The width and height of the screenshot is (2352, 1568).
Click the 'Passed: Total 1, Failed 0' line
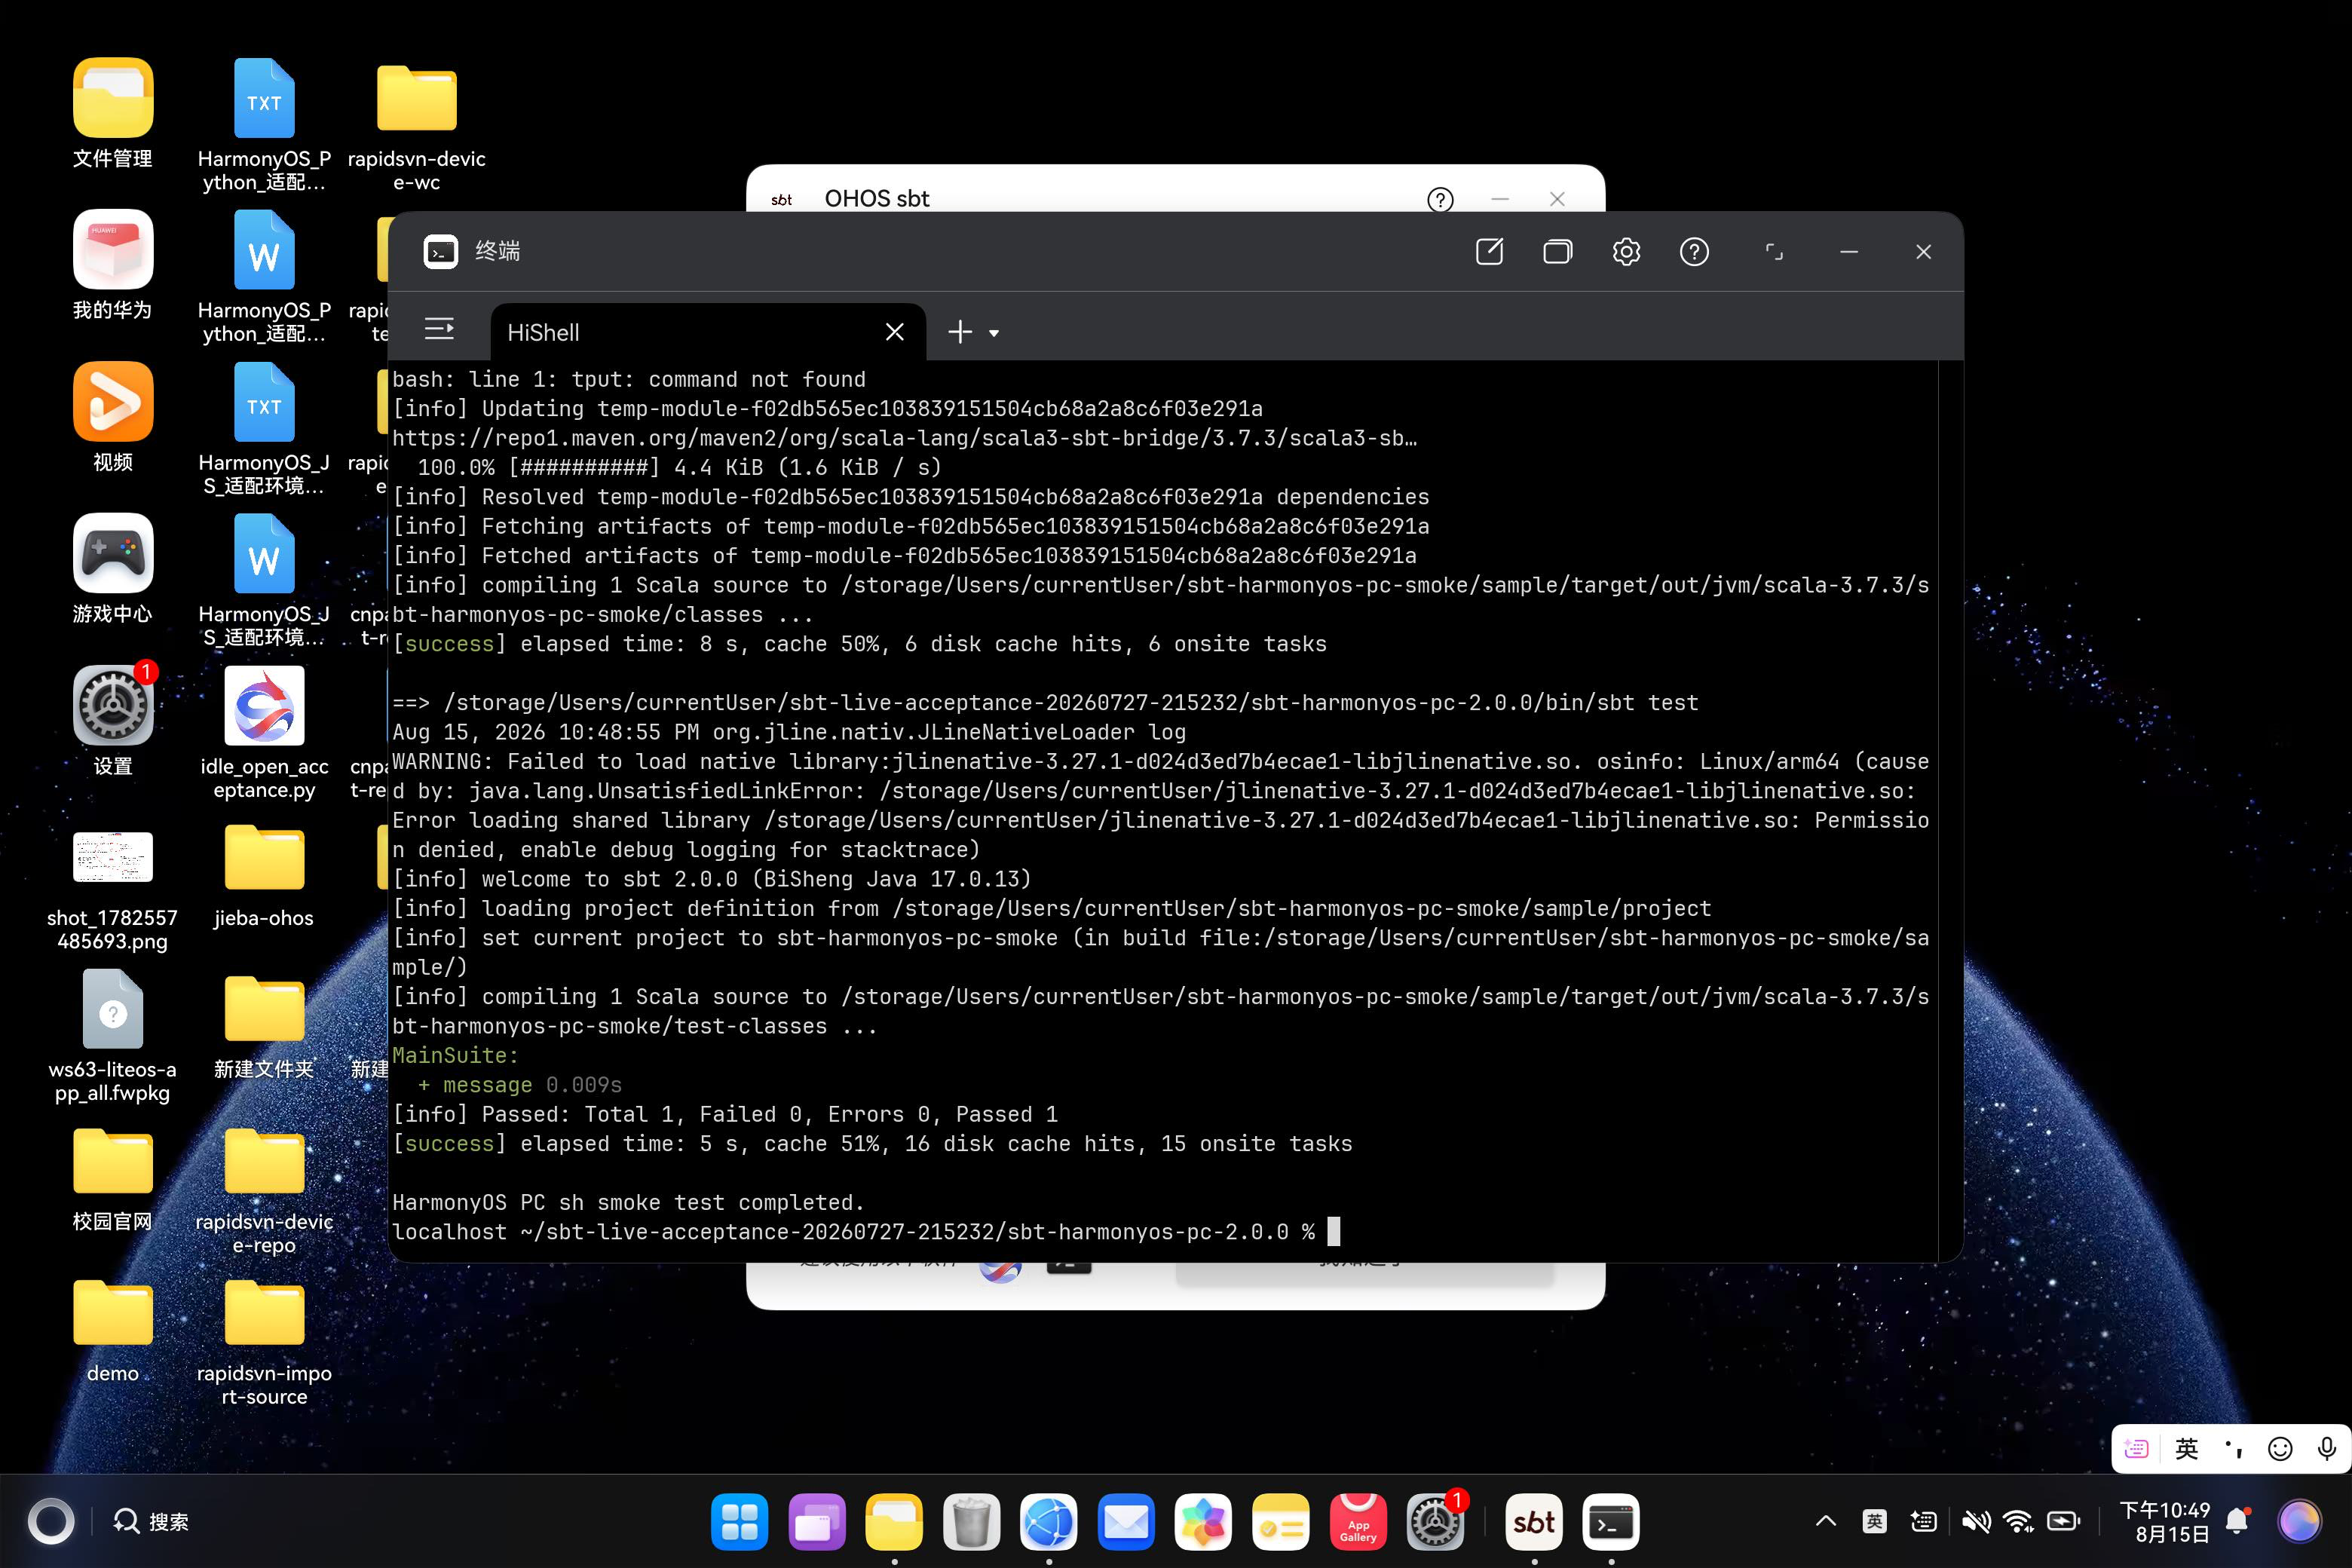(x=725, y=1114)
